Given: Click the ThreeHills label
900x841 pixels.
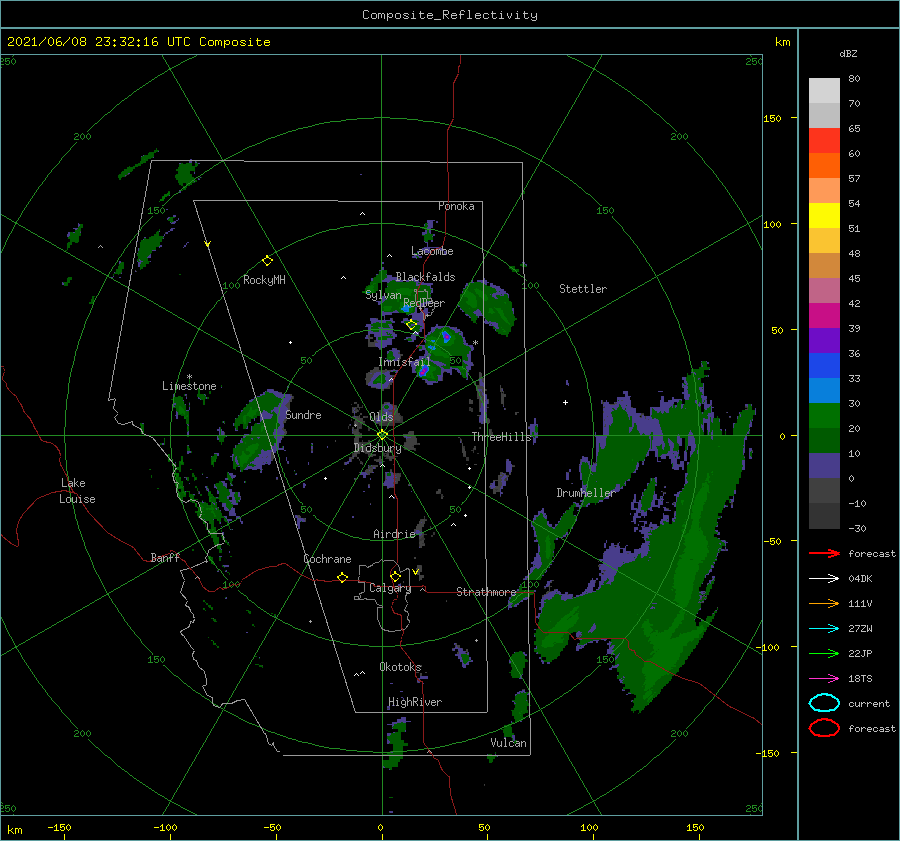Looking at the screenshot, I should (x=502, y=437).
